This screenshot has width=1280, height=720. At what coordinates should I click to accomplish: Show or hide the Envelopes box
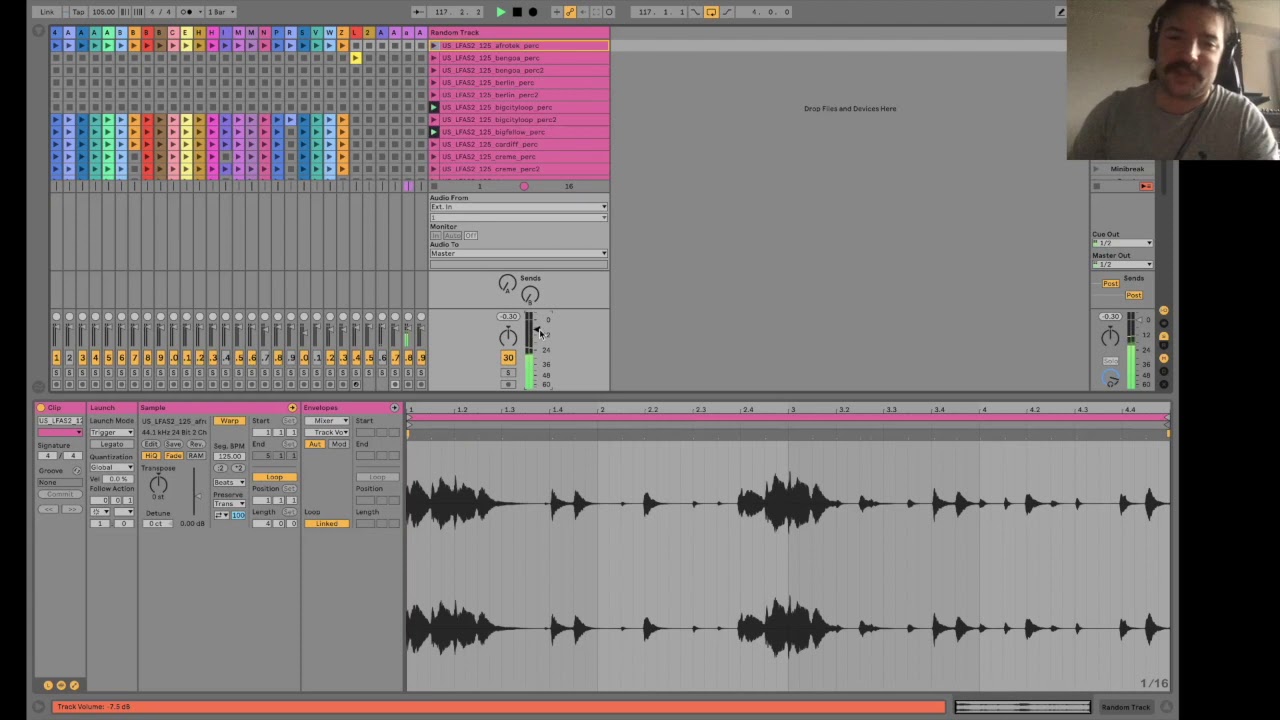(394, 408)
